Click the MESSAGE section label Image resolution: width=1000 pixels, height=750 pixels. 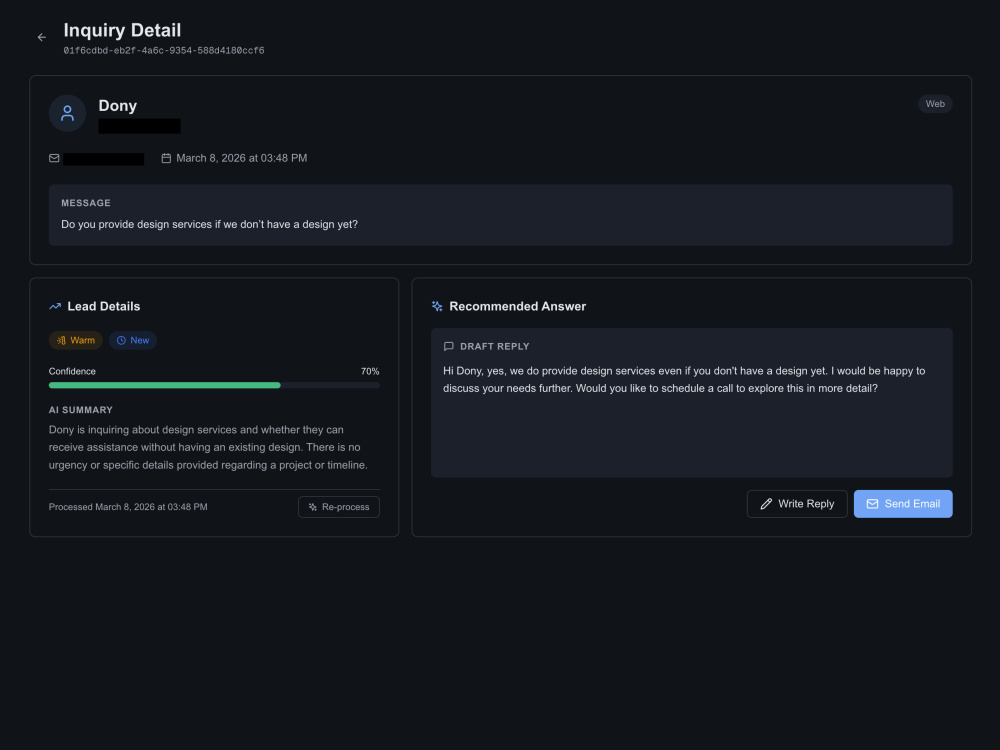point(86,203)
